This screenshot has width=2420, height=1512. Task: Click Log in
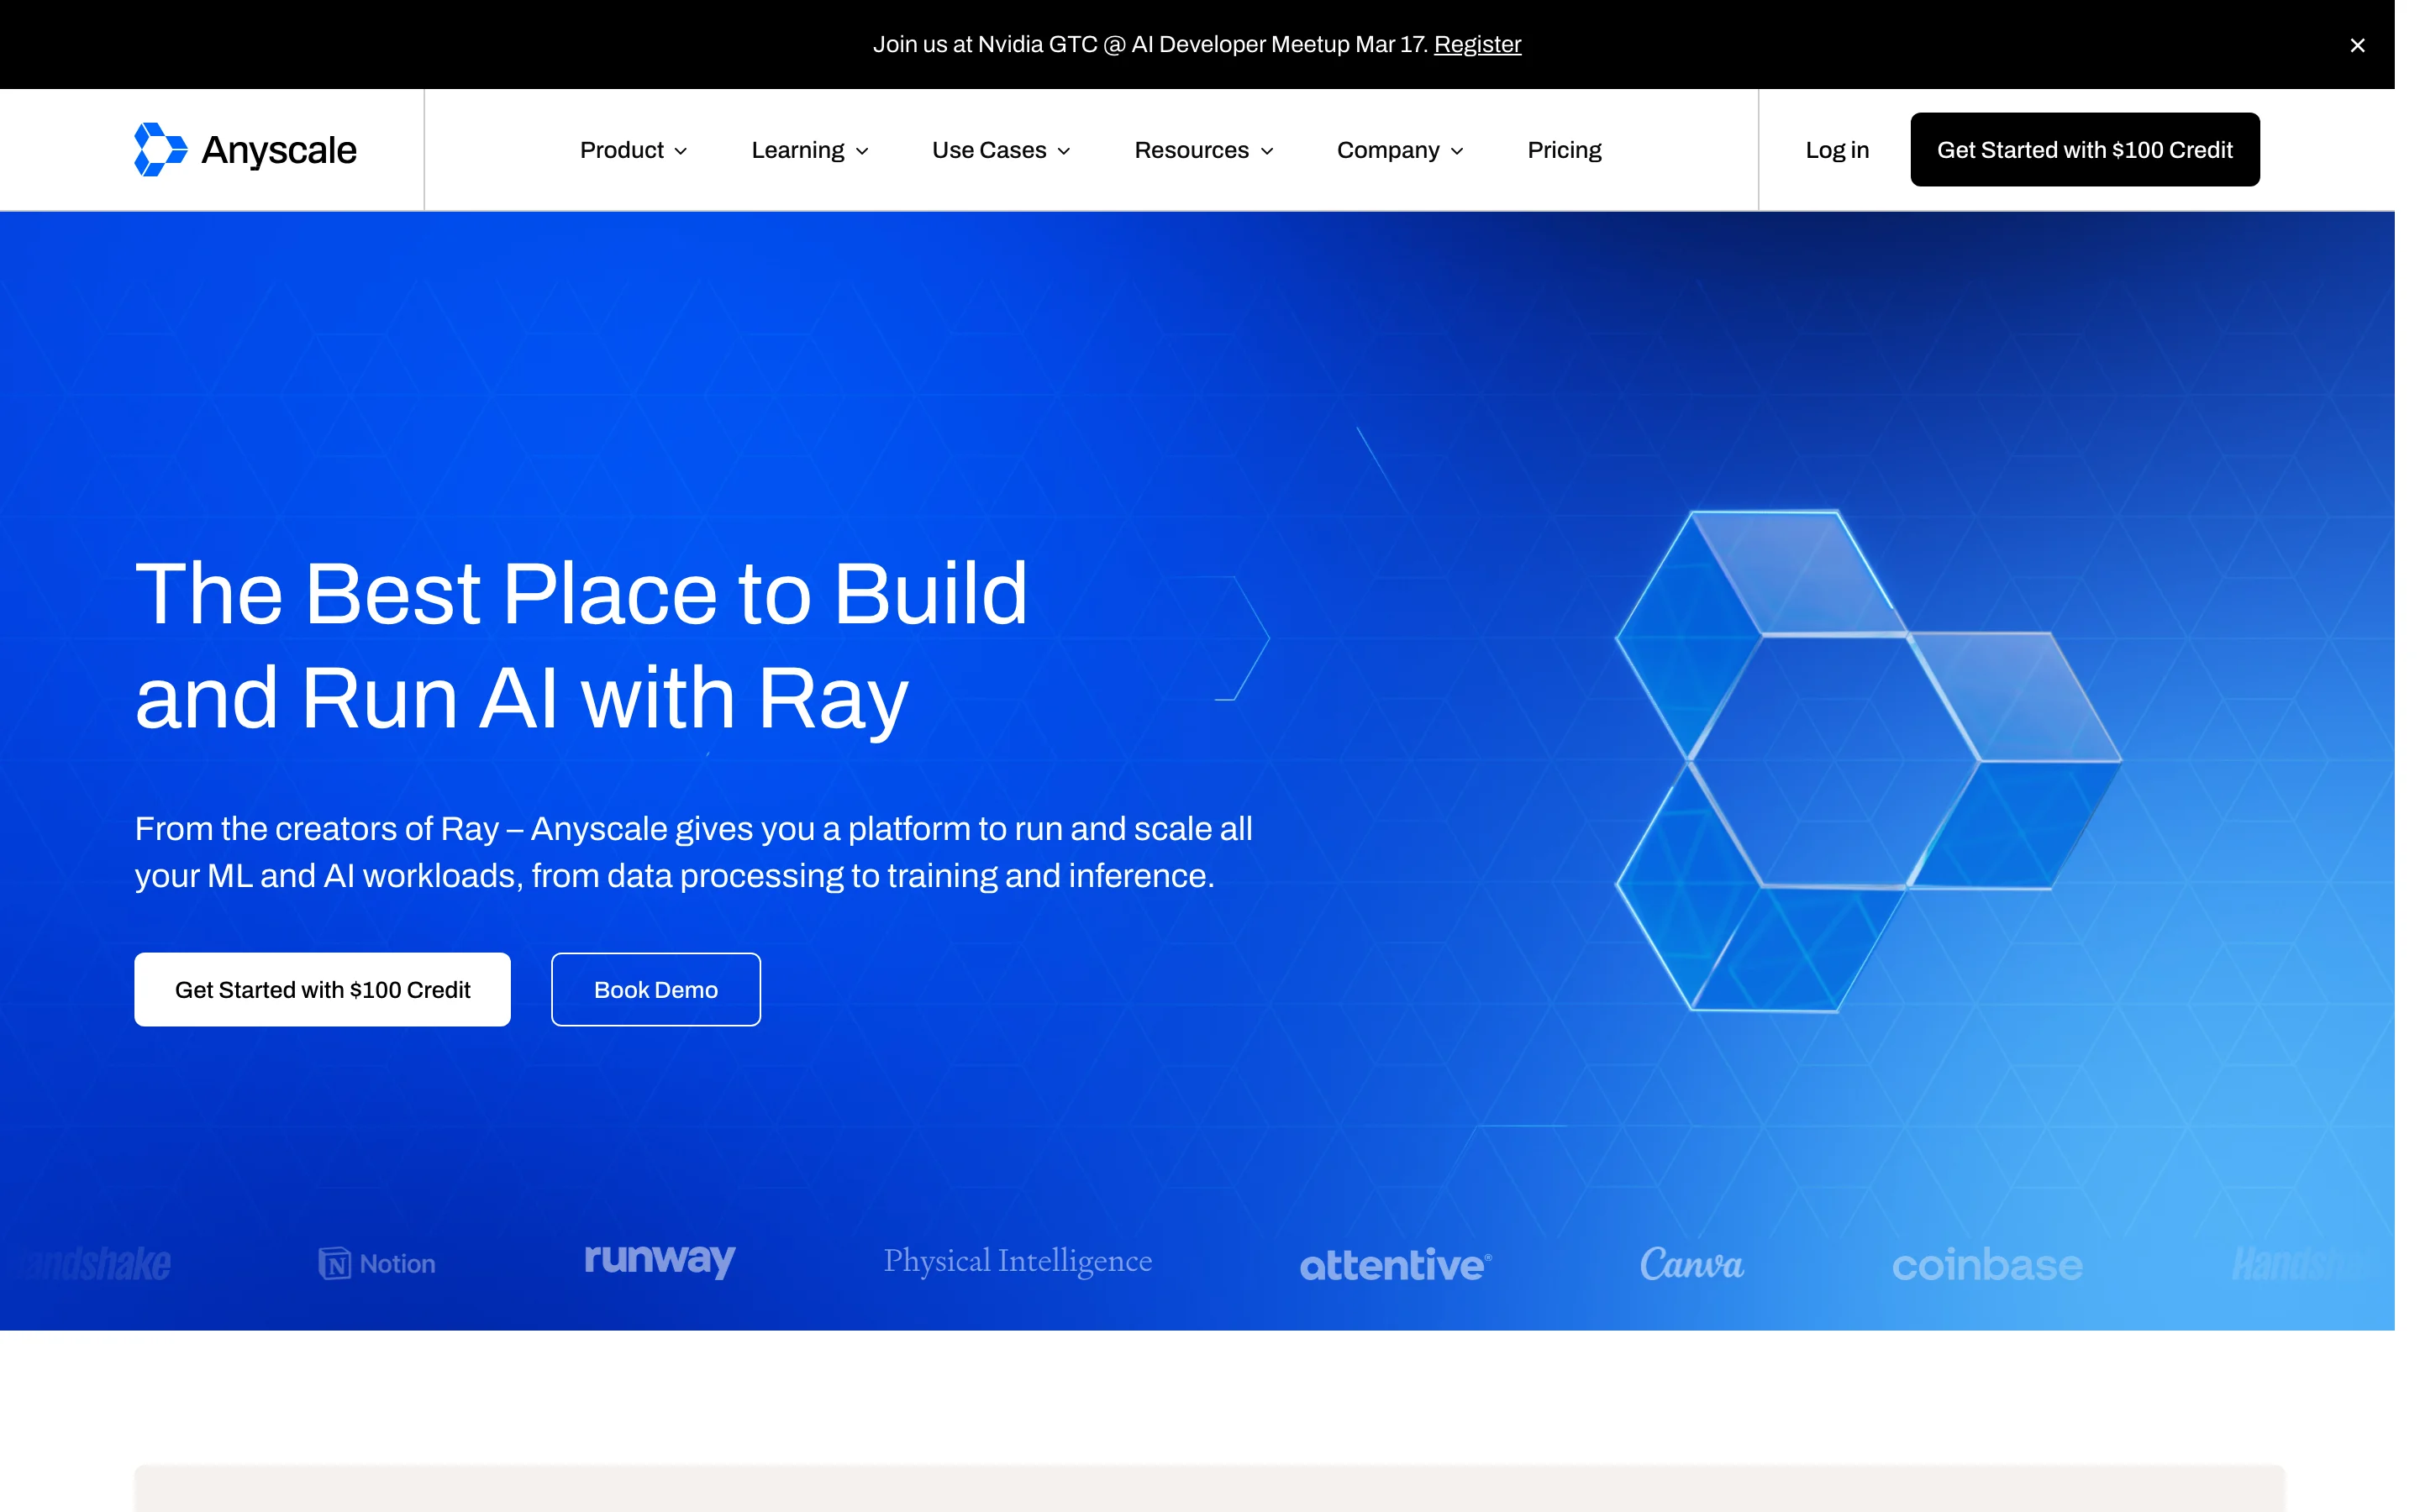[1837, 149]
